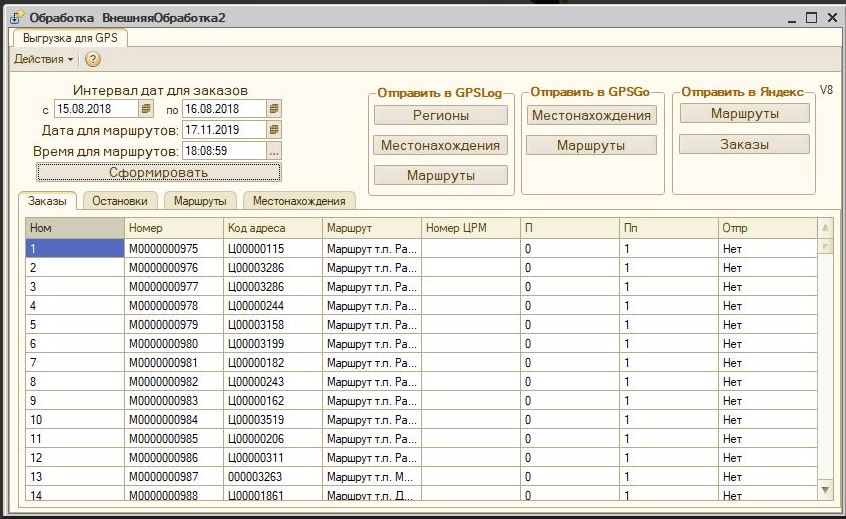
Task: Select address code Ц00003158
Action: pyautogui.click(x=272, y=325)
